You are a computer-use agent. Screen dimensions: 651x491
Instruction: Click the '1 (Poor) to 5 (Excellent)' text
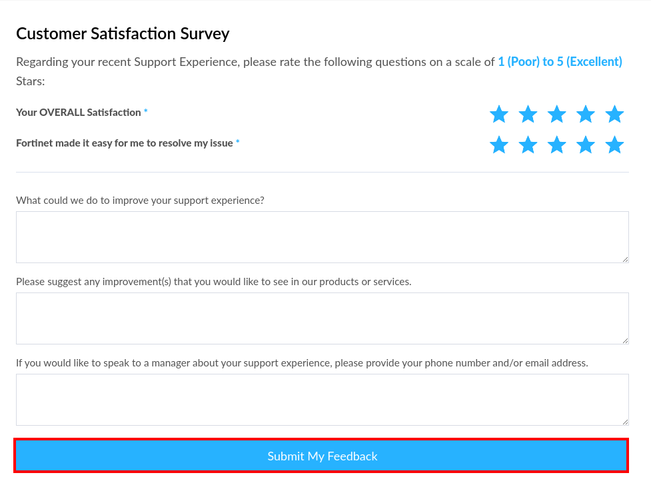tap(559, 62)
